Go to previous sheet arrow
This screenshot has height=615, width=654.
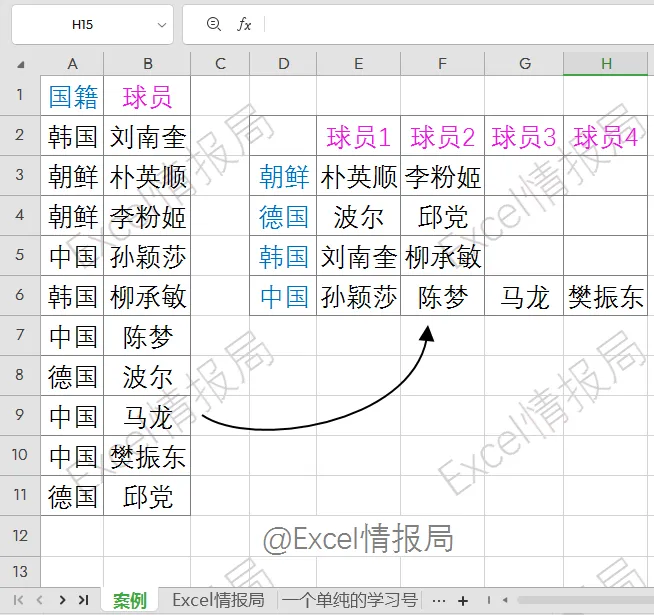[x=40, y=600]
